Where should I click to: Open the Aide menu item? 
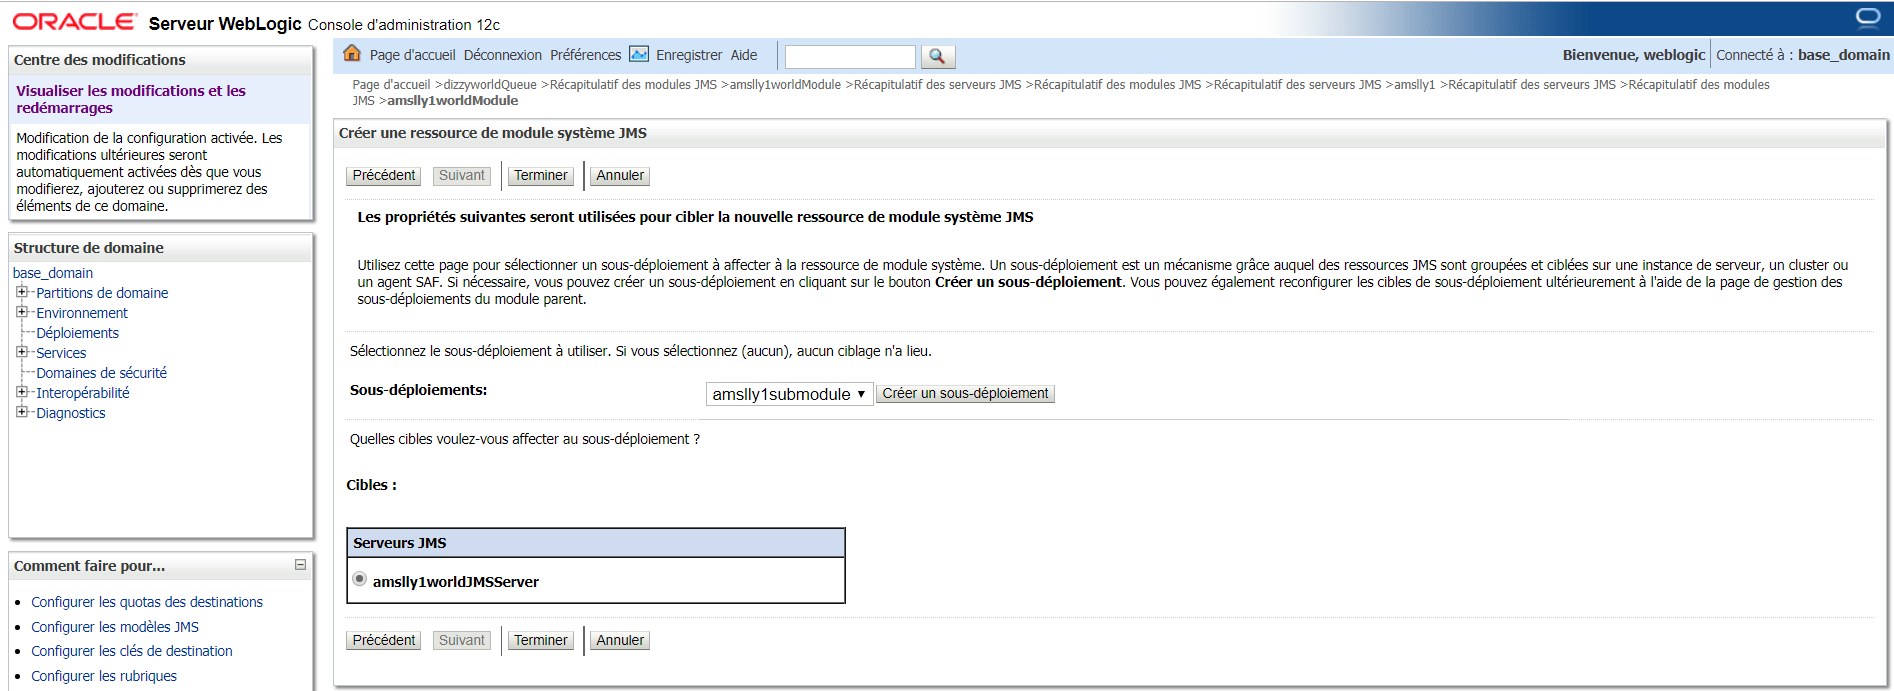click(x=743, y=55)
